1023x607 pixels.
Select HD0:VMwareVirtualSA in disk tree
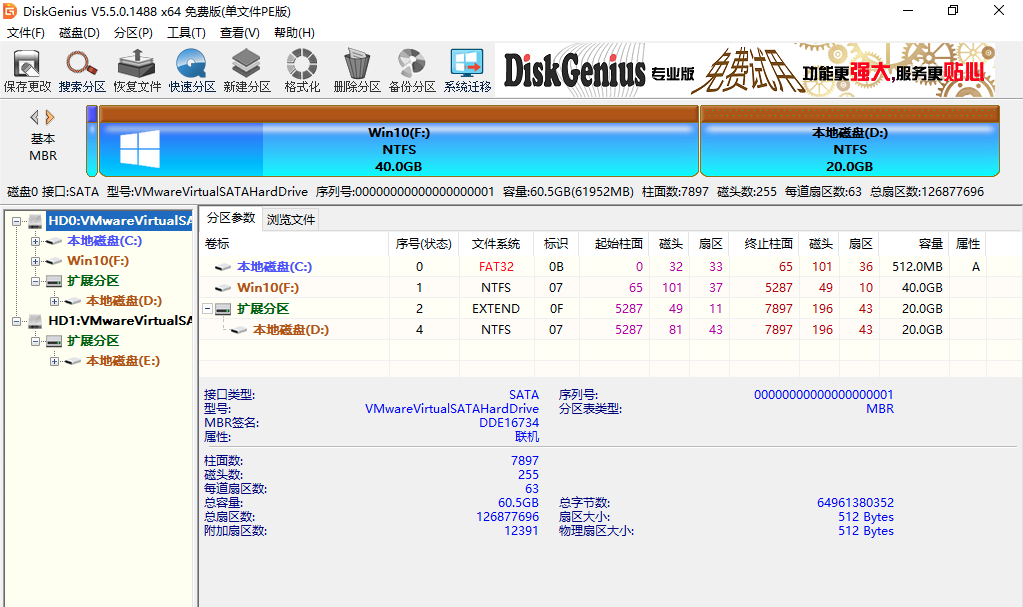click(119, 221)
